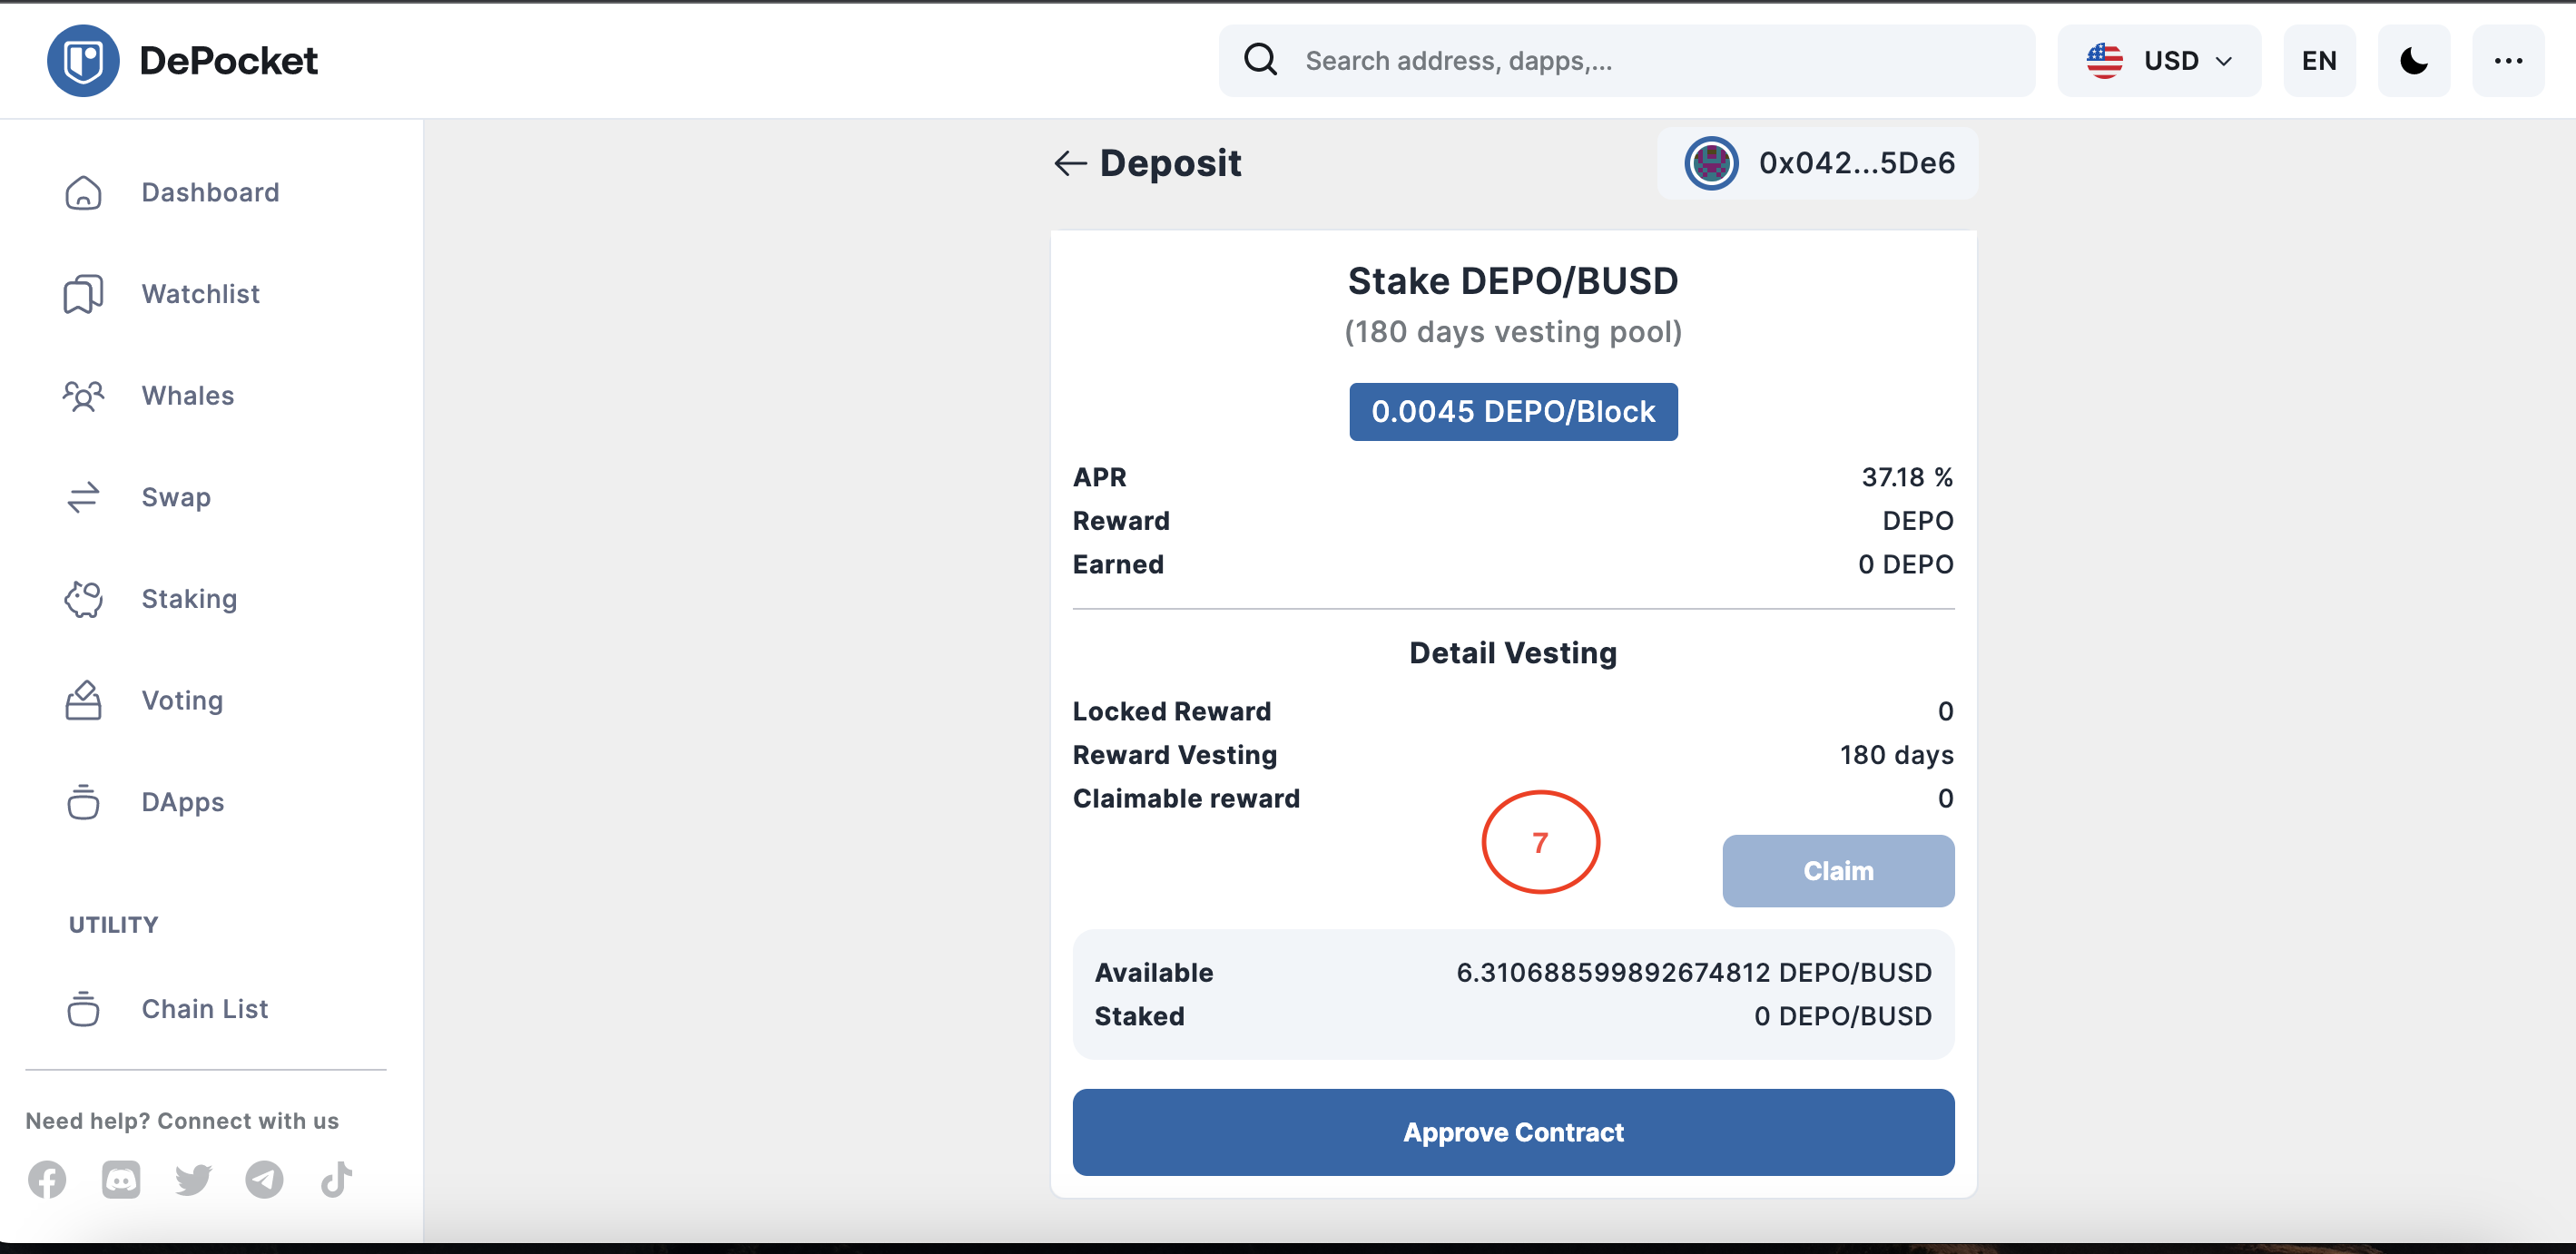Click the Swap arrows icon
The width and height of the screenshot is (2576, 1254).
click(x=83, y=497)
